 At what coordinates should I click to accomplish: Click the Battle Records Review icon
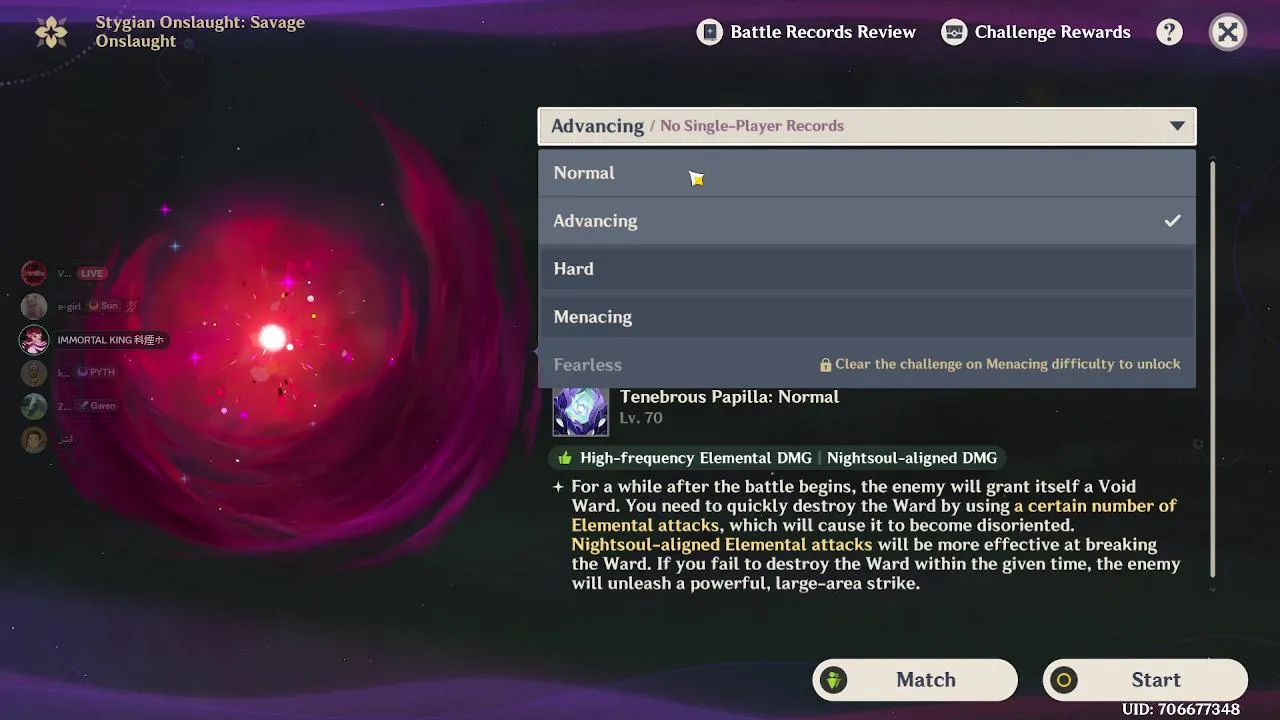710,32
